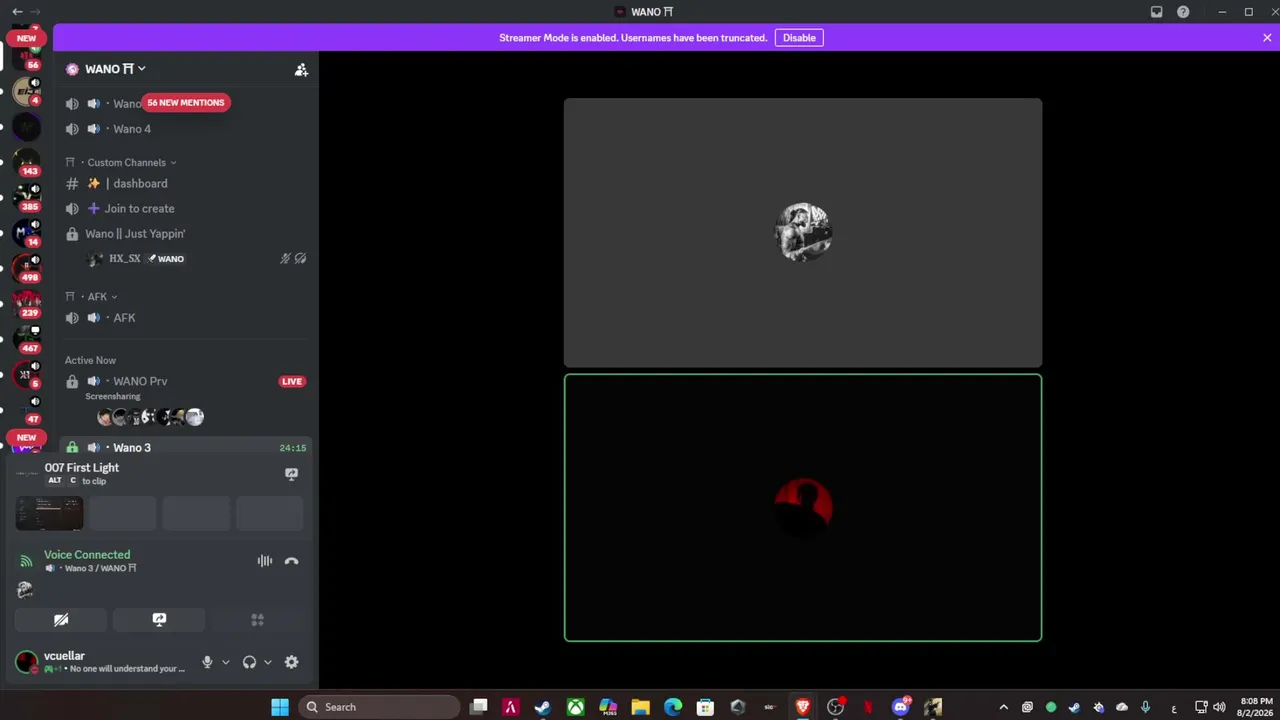1280x720 pixels.
Task: Open the recent clip thumbnail
Action: pyautogui.click(x=49, y=514)
